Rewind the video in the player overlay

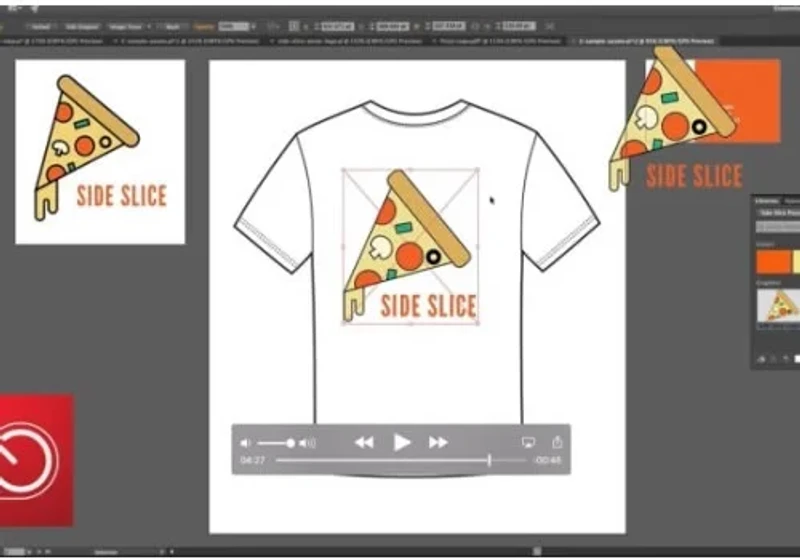(x=364, y=442)
